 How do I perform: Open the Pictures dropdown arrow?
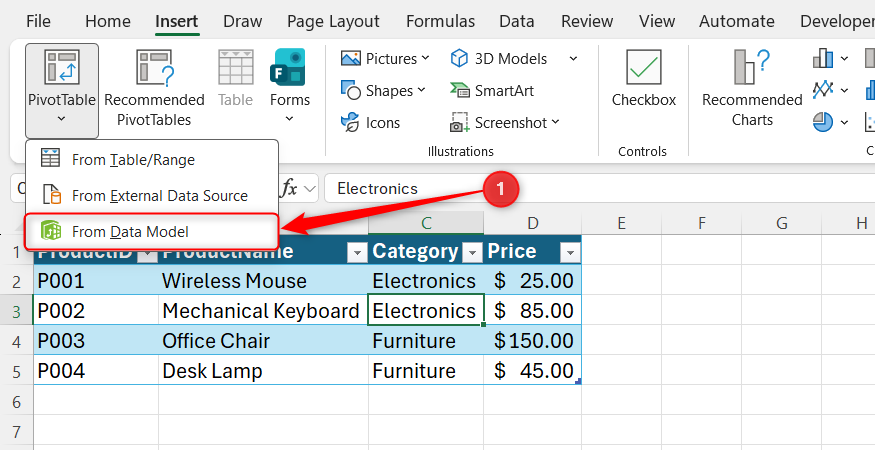click(x=425, y=58)
